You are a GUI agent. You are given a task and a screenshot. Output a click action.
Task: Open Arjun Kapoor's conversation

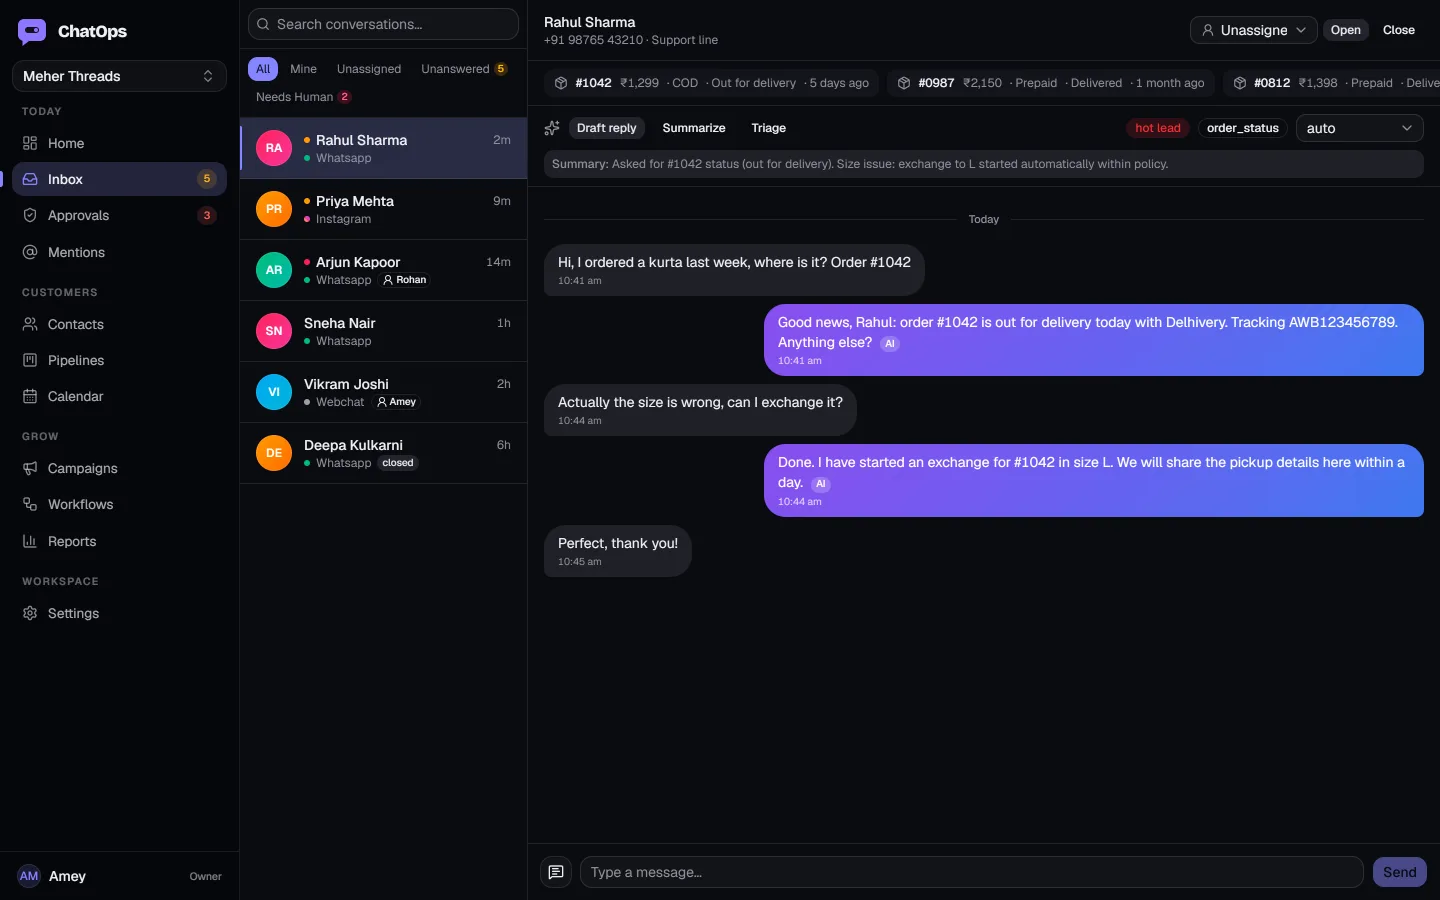coord(384,270)
